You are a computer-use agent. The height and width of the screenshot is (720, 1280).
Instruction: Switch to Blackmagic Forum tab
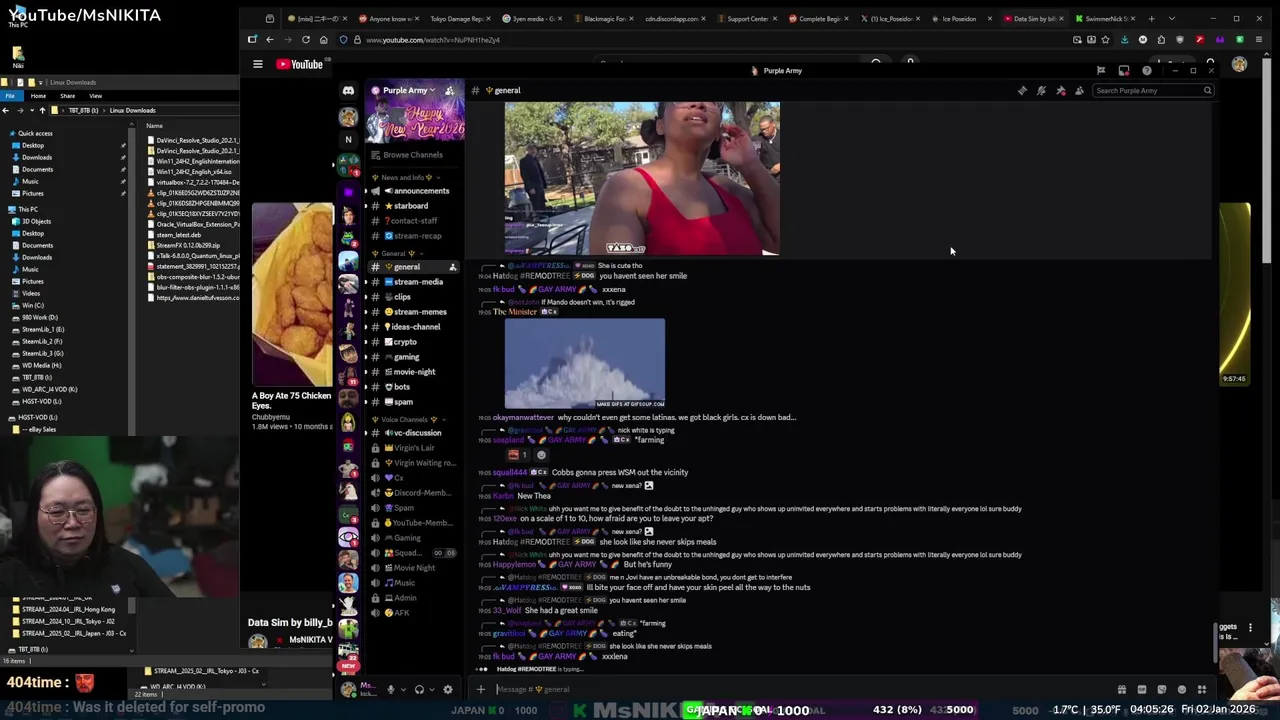click(x=604, y=19)
